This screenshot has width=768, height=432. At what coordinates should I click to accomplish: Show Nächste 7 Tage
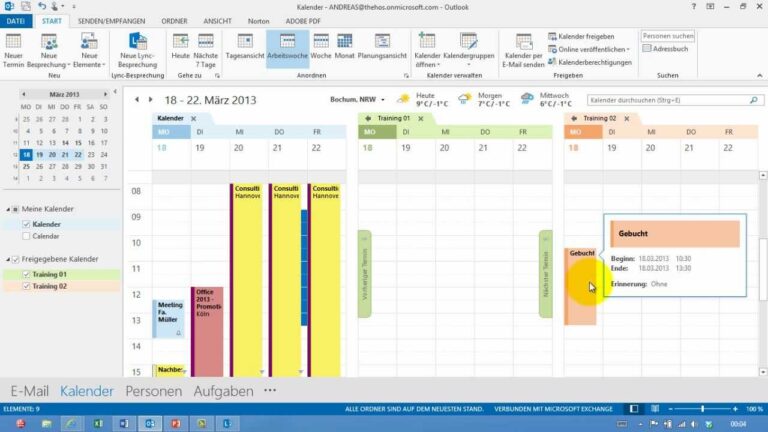205,50
